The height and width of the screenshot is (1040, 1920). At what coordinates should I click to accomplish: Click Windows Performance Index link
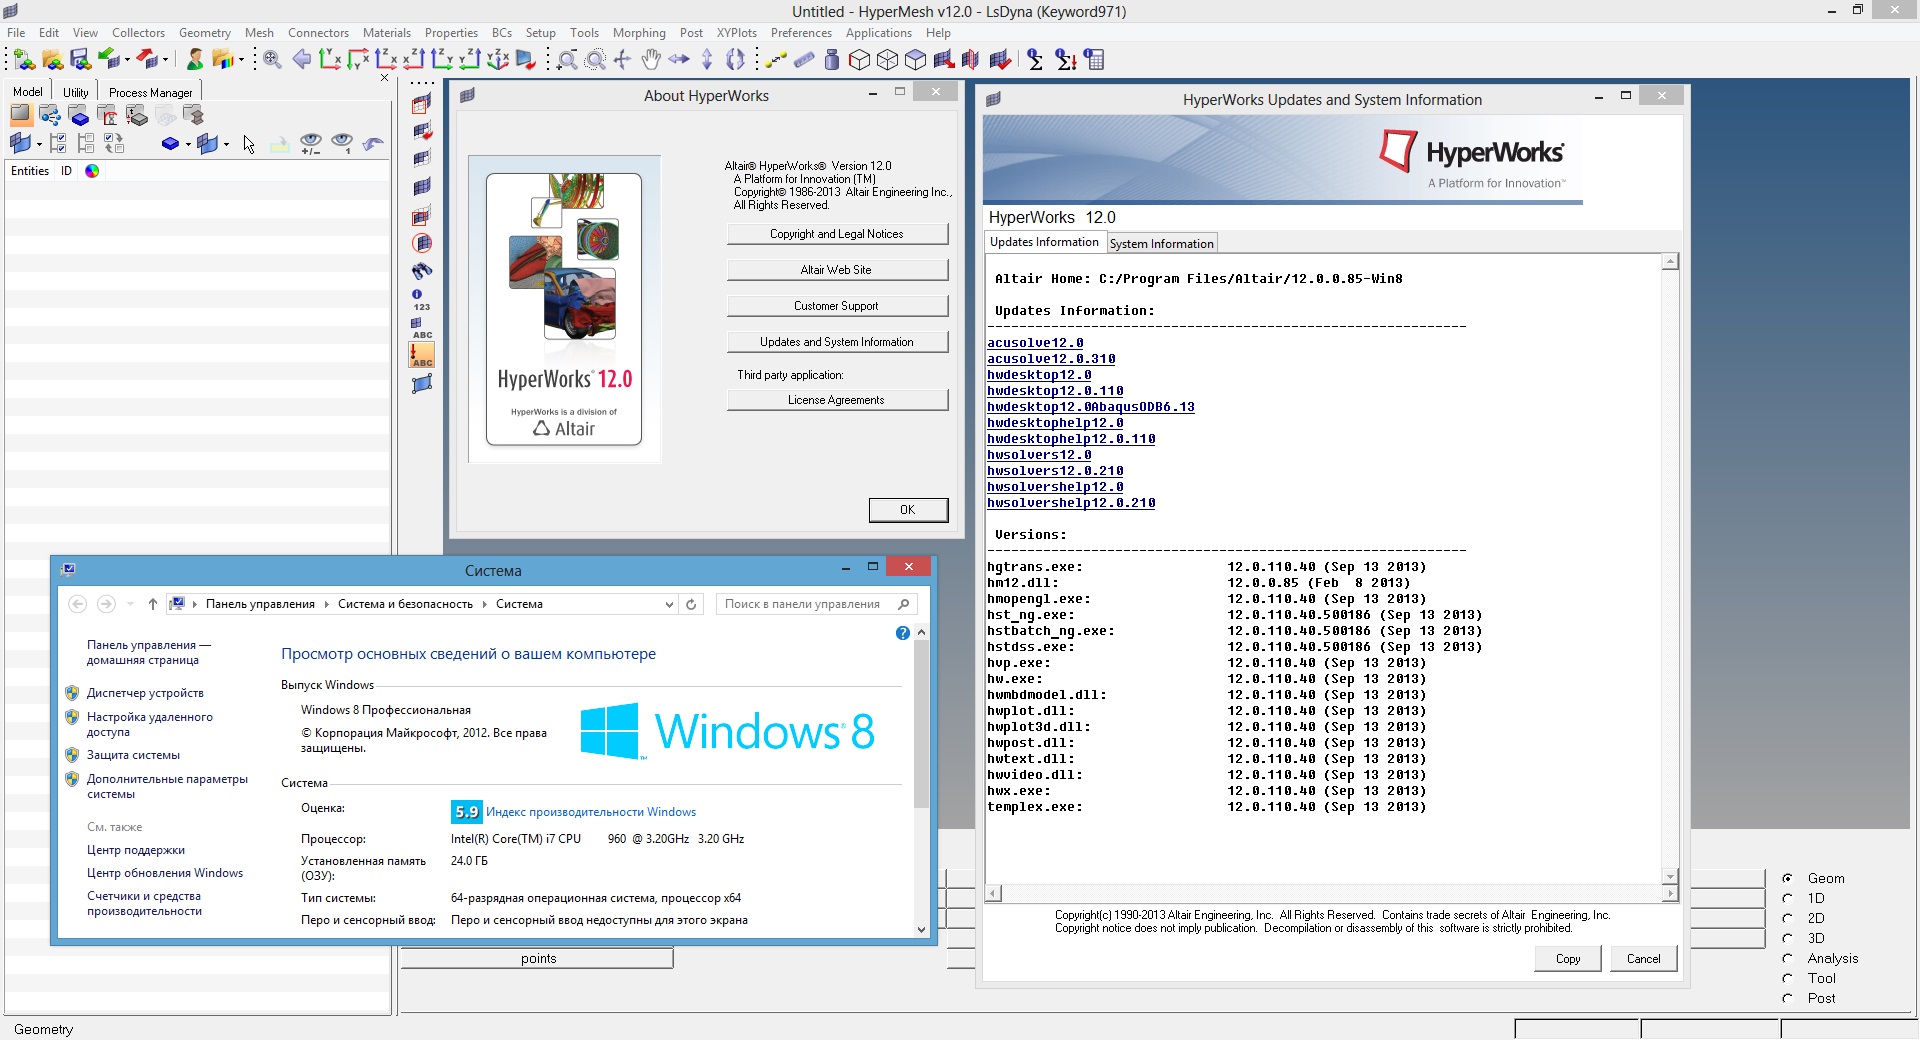pyautogui.click(x=591, y=812)
